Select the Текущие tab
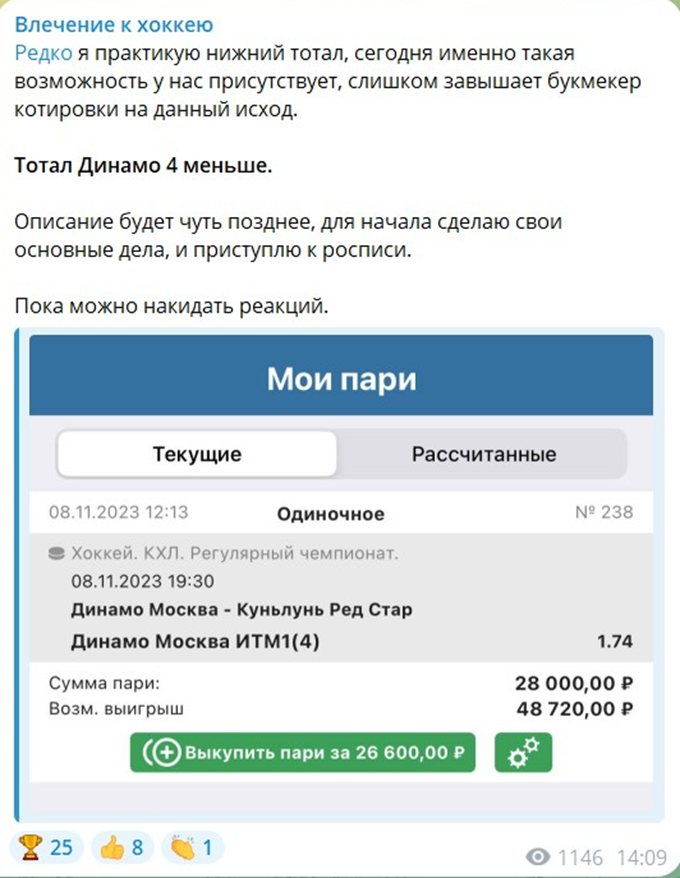This screenshot has height=878, width=680. [197, 453]
